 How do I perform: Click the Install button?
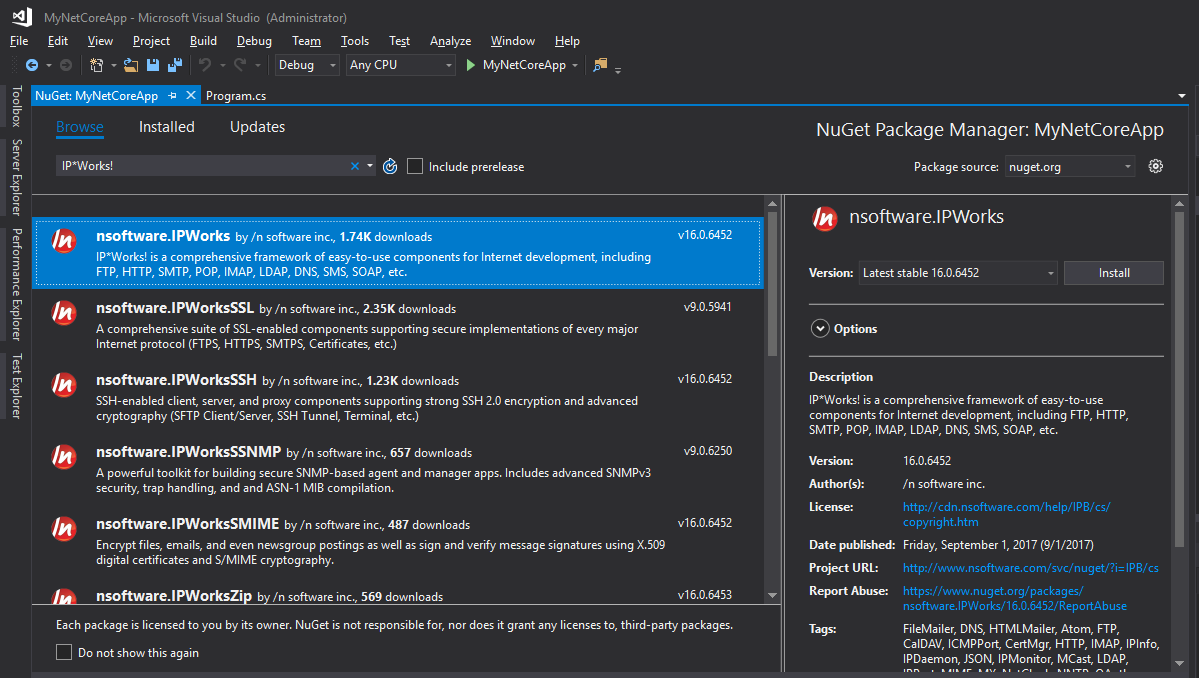pyautogui.click(x=1113, y=273)
